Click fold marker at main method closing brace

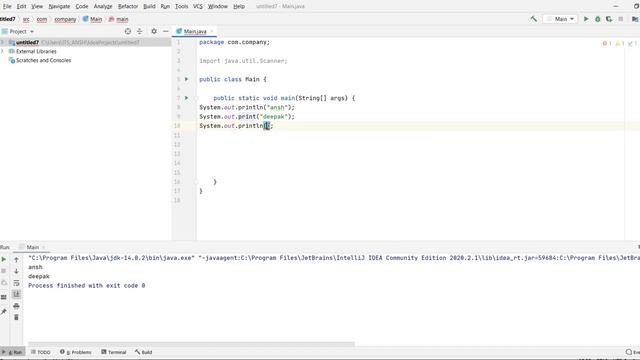pos(196,182)
